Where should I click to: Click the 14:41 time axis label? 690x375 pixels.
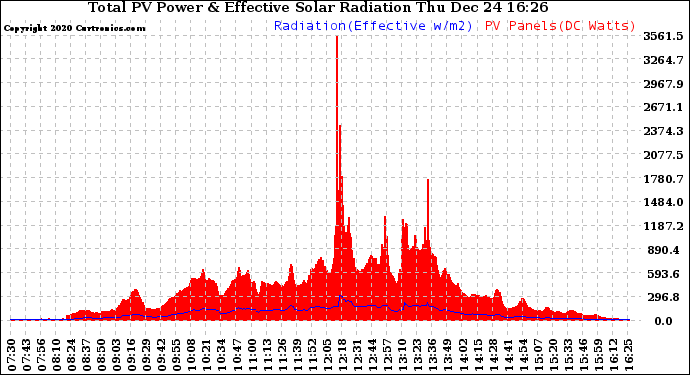coord(508,355)
